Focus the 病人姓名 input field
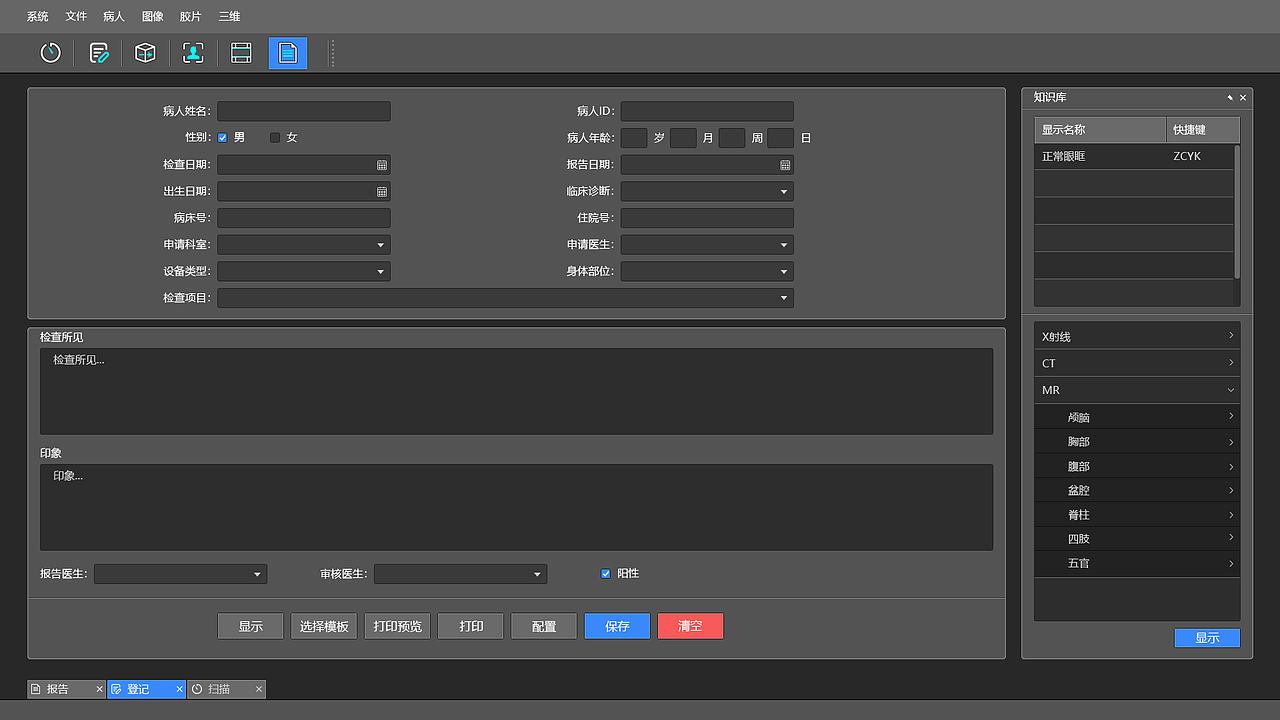The image size is (1280, 720). 304,111
